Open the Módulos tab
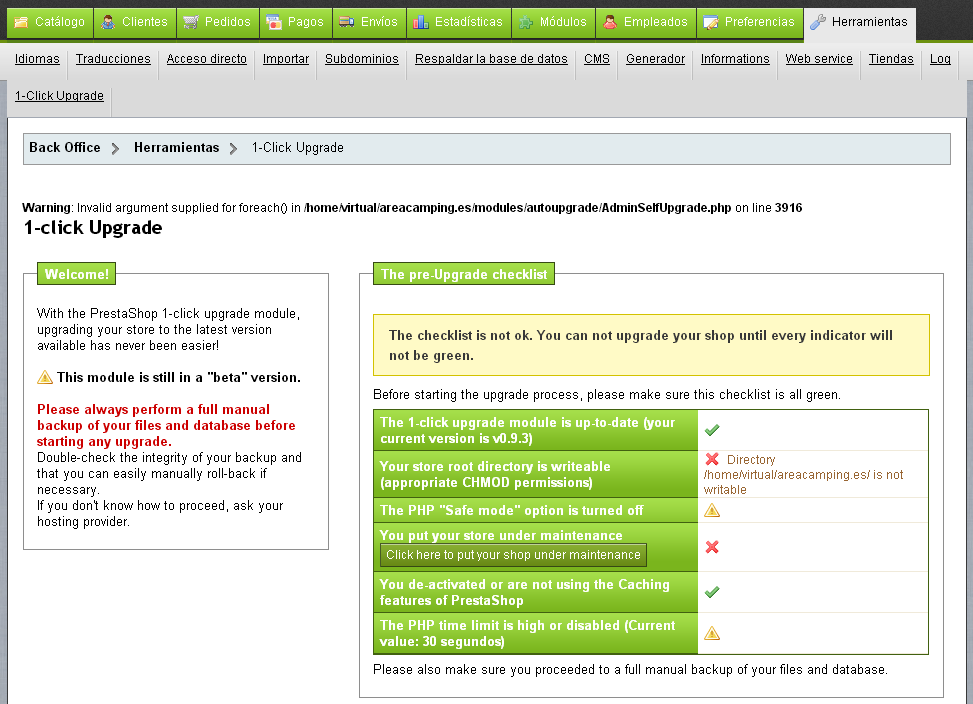973x704 pixels. 554,22
